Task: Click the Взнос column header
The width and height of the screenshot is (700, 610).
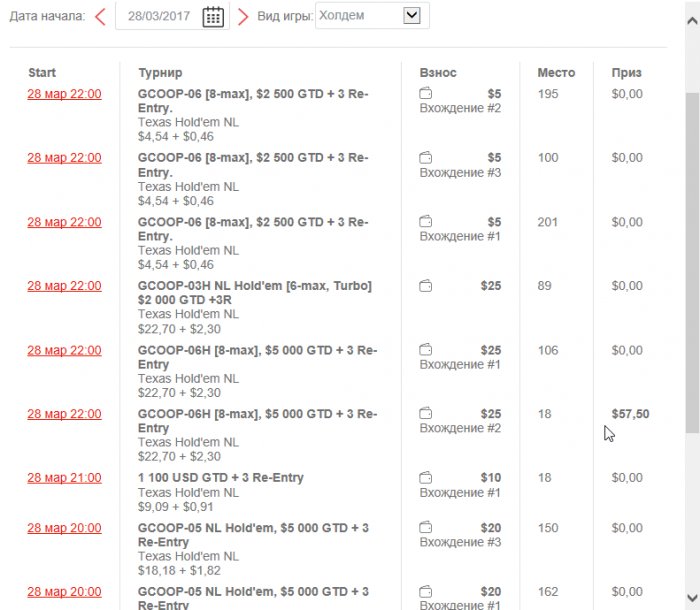Action: tap(438, 73)
